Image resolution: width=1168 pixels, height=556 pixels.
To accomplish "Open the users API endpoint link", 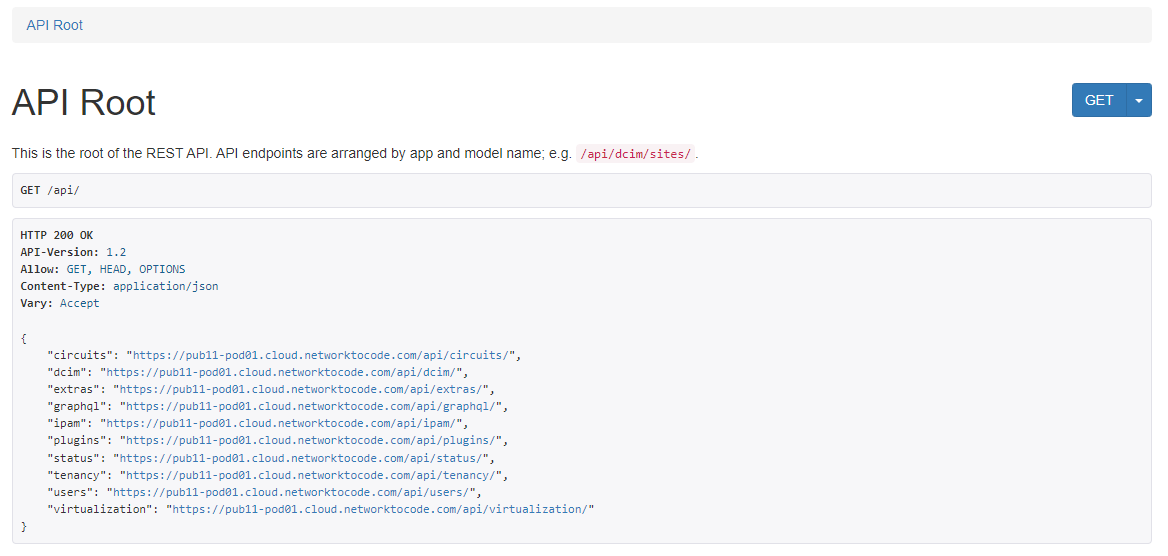I will (x=296, y=492).
